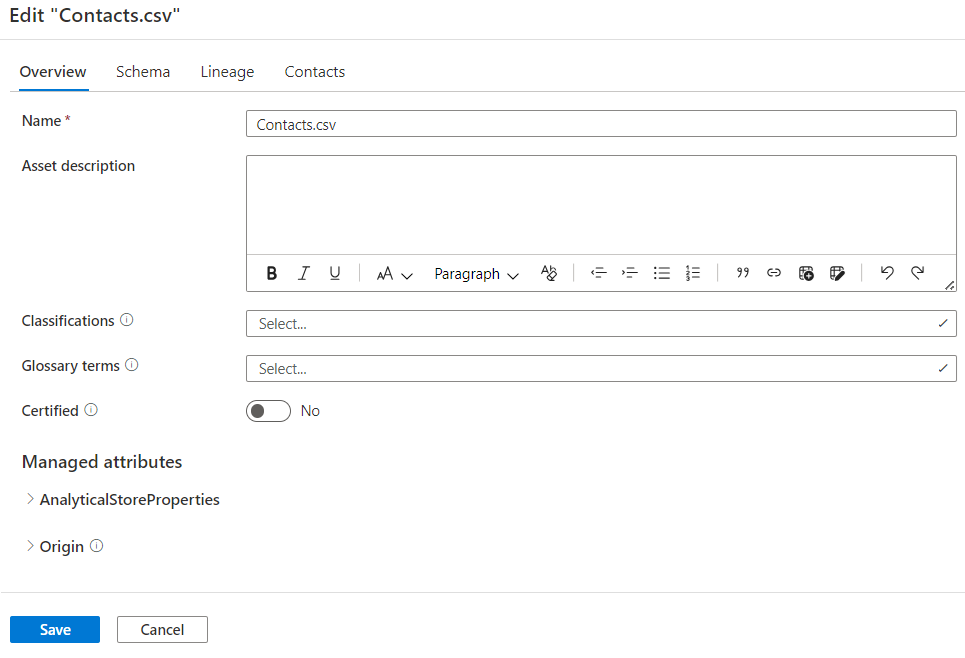Decrease indent in description
Viewport: 965px width, 658px height.
click(x=598, y=273)
